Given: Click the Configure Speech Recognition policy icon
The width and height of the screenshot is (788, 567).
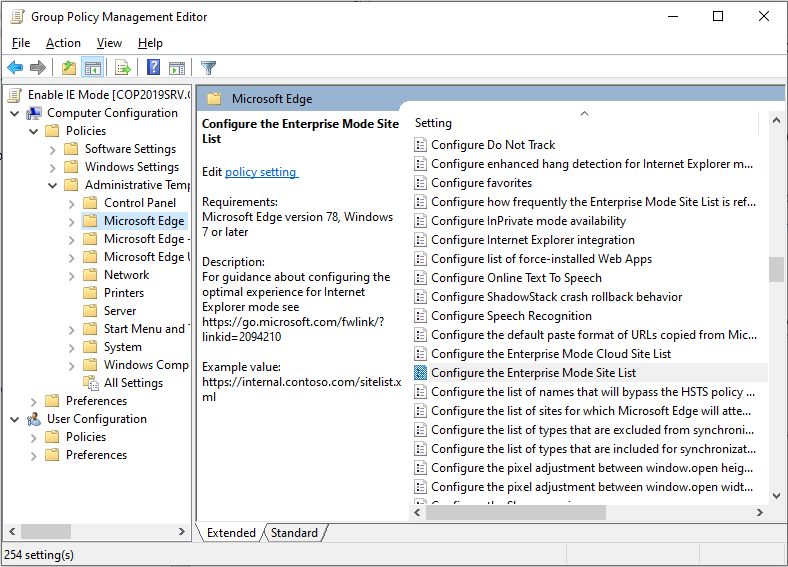Looking at the screenshot, I should click(420, 316).
